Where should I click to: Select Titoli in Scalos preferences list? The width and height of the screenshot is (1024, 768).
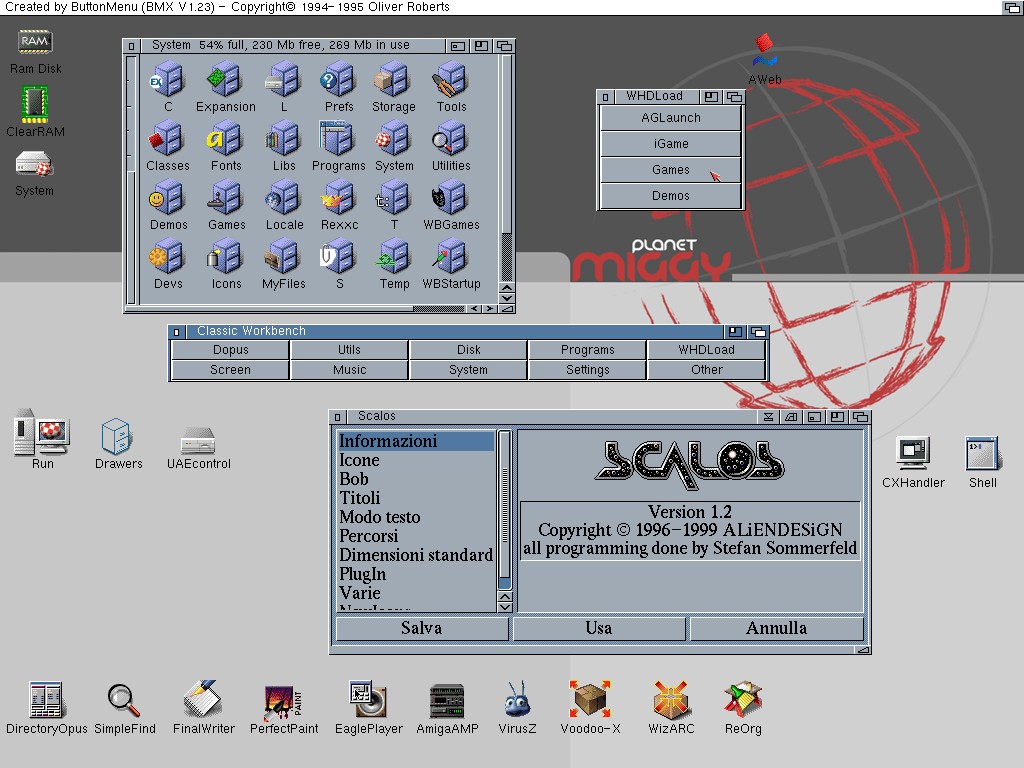point(416,498)
